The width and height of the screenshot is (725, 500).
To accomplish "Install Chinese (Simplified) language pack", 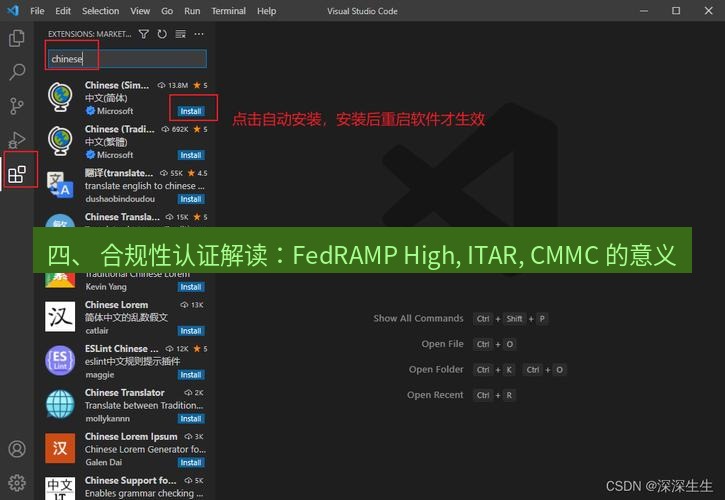I will coord(191,111).
